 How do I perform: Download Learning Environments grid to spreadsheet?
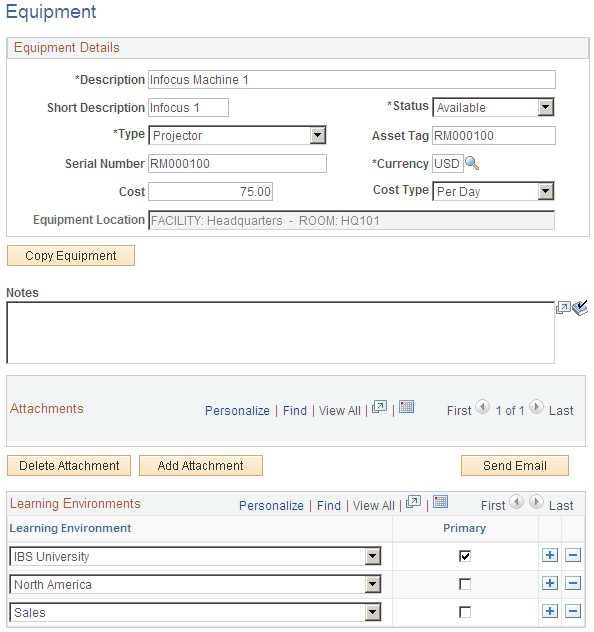(x=440, y=502)
